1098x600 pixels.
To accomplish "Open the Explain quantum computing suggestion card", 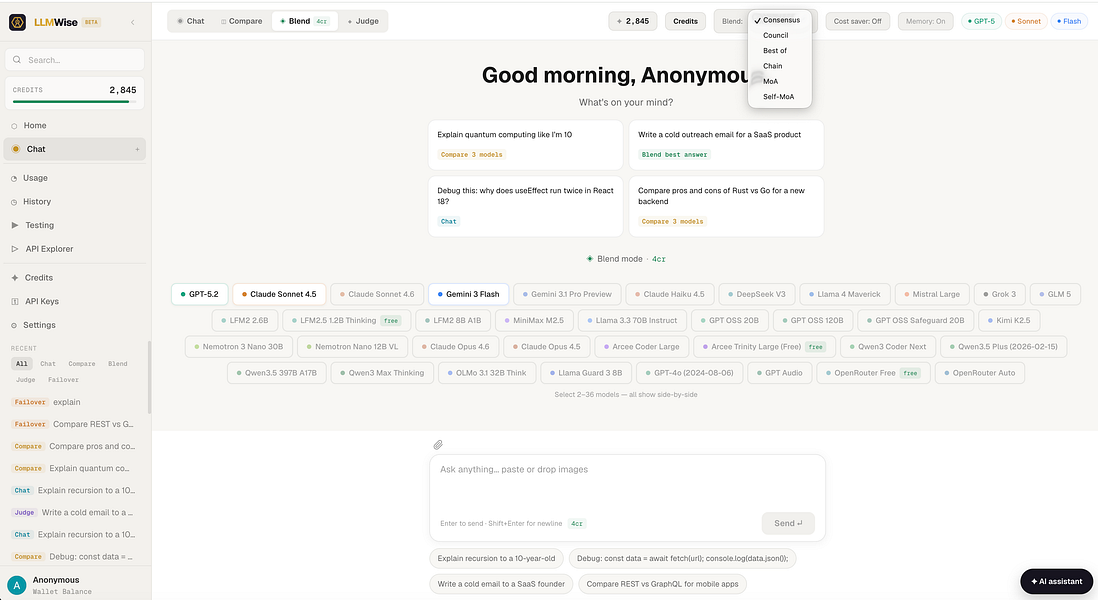I will point(525,145).
